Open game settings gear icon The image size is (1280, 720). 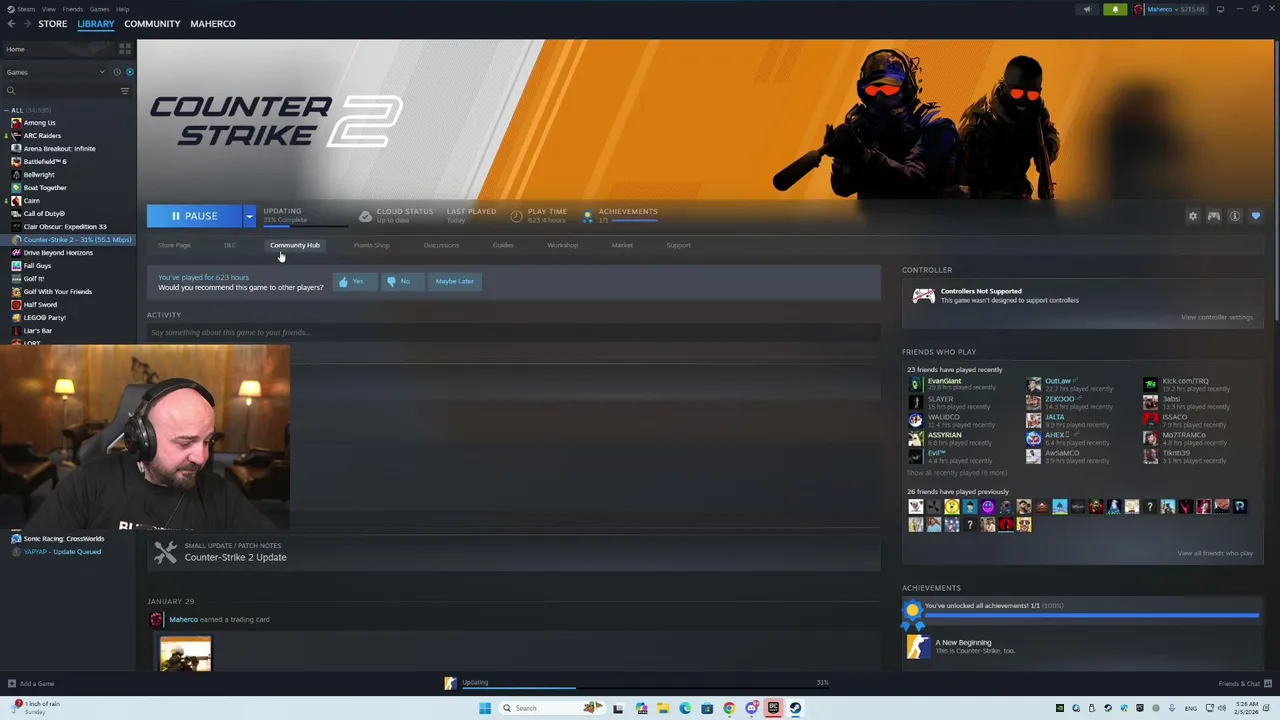(x=1192, y=216)
